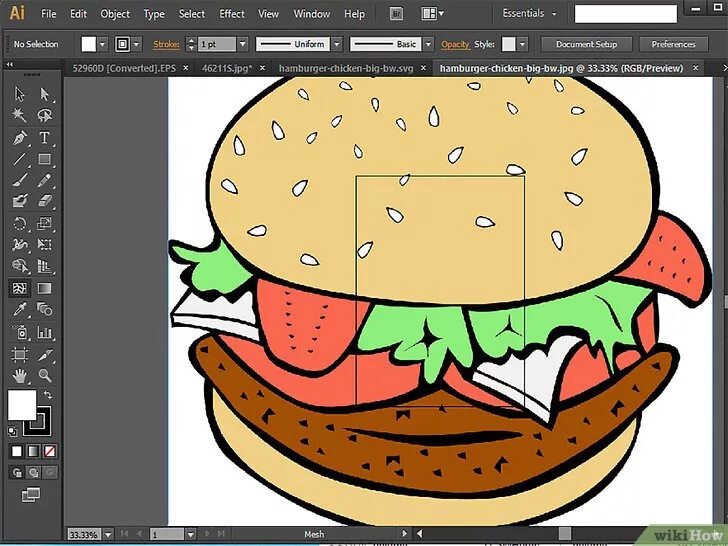
Task: Switch to hamburger-chicken-big-bw.svg tab
Action: click(346, 68)
